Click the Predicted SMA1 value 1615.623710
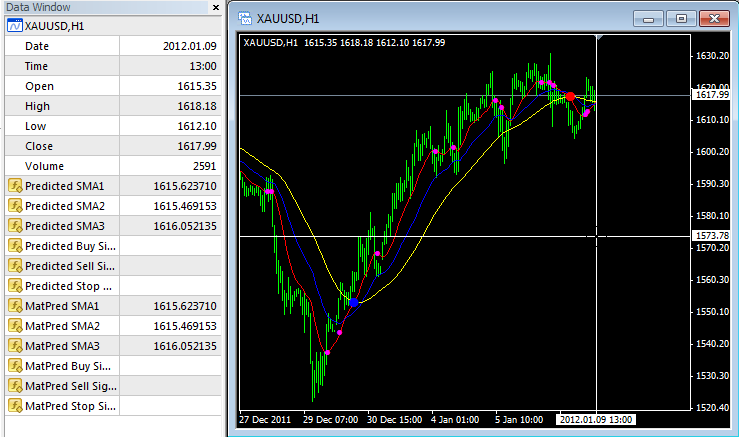 185,186
